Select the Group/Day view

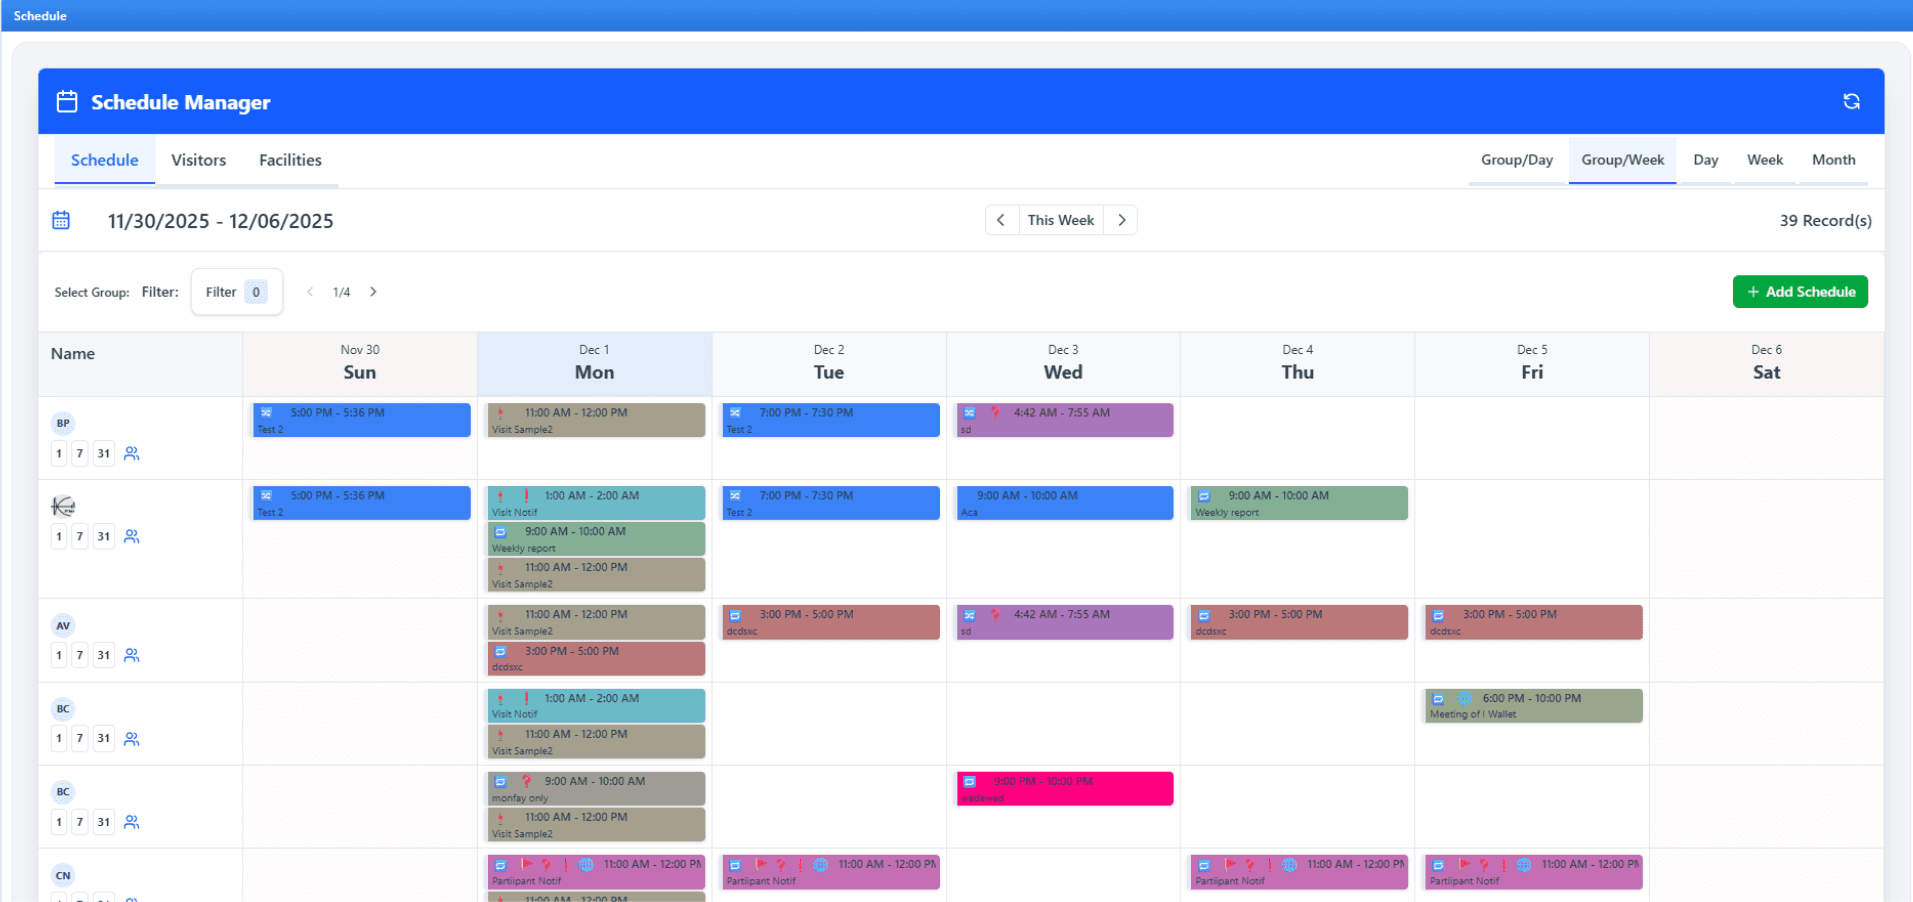click(x=1516, y=160)
